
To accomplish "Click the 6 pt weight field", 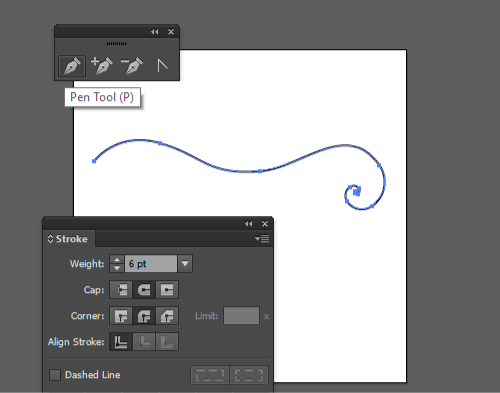I will point(151,264).
